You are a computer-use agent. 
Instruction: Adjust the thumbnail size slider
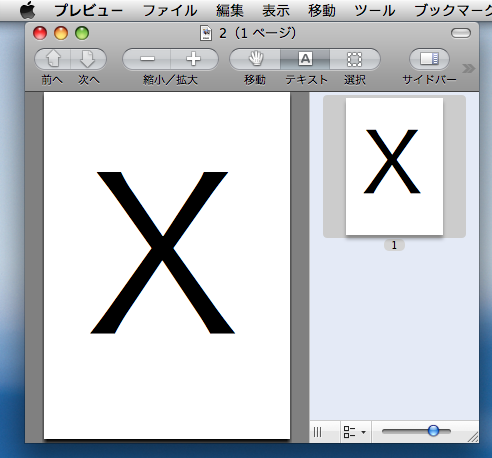pyautogui.click(x=433, y=431)
